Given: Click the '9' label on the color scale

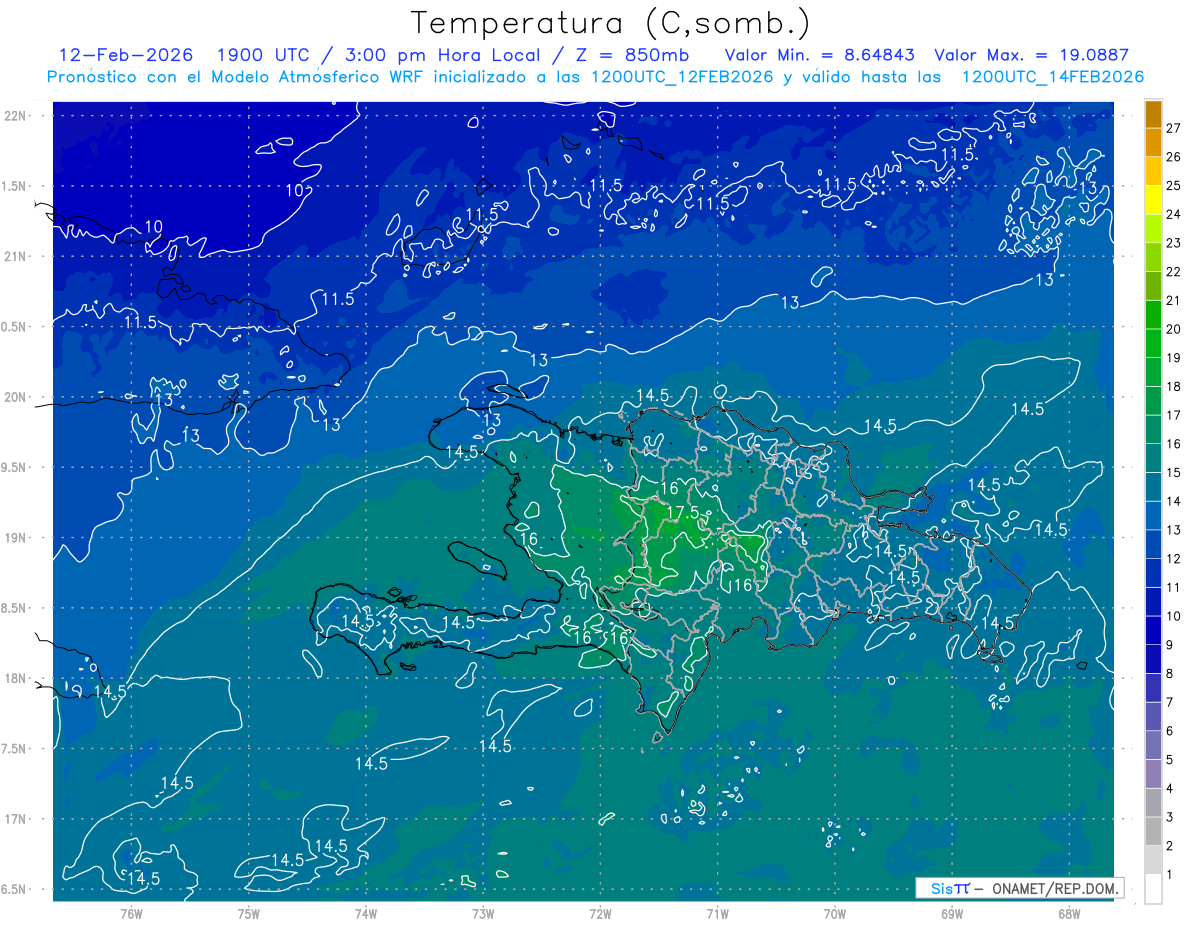Looking at the screenshot, I should (x=1170, y=645).
